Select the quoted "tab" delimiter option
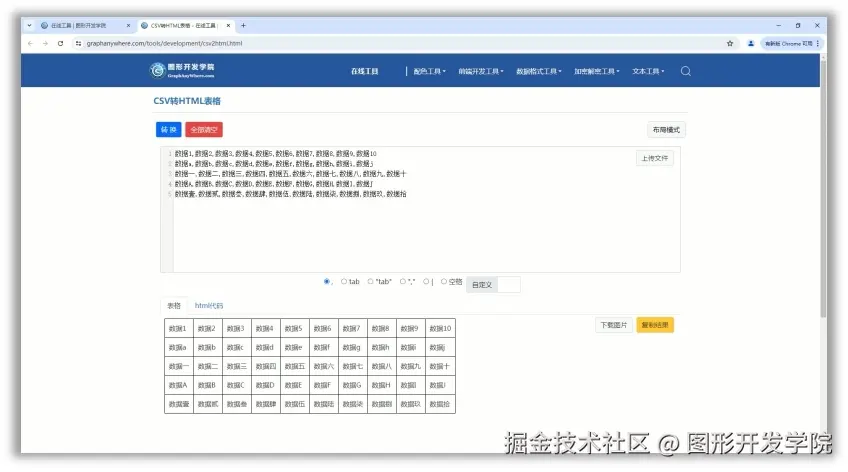The height and width of the screenshot is (472, 848). 370,281
